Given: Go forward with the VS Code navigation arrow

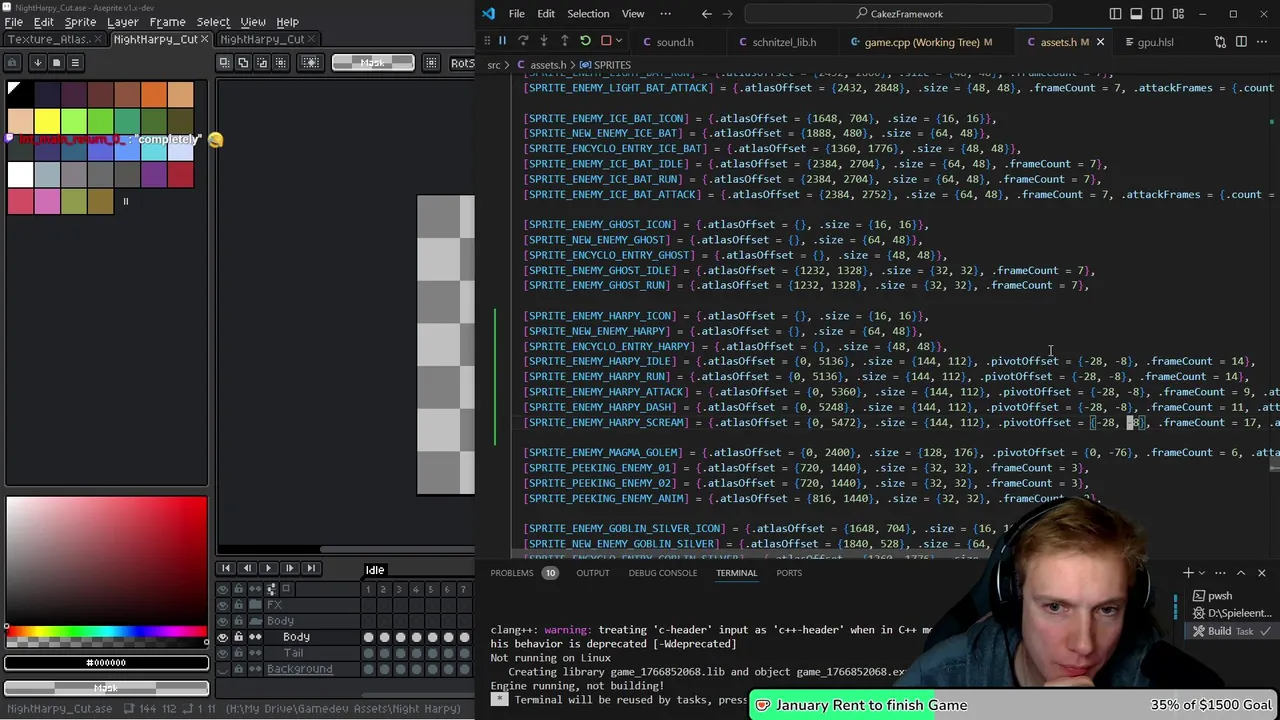Looking at the screenshot, I should (x=728, y=14).
